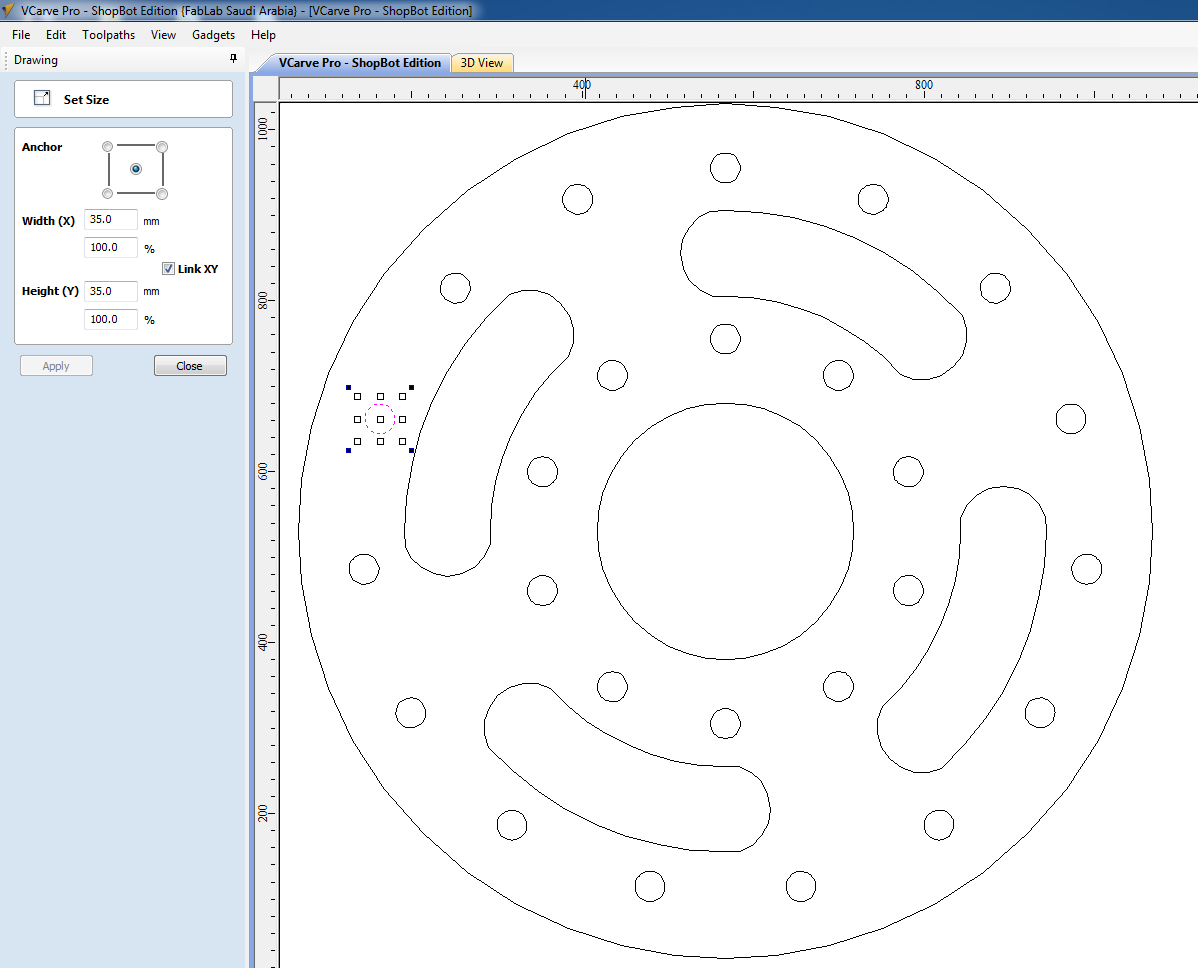Click the Height (Y) percentage field
1198x968 pixels.
pyautogui.click(x=110, y=319)
